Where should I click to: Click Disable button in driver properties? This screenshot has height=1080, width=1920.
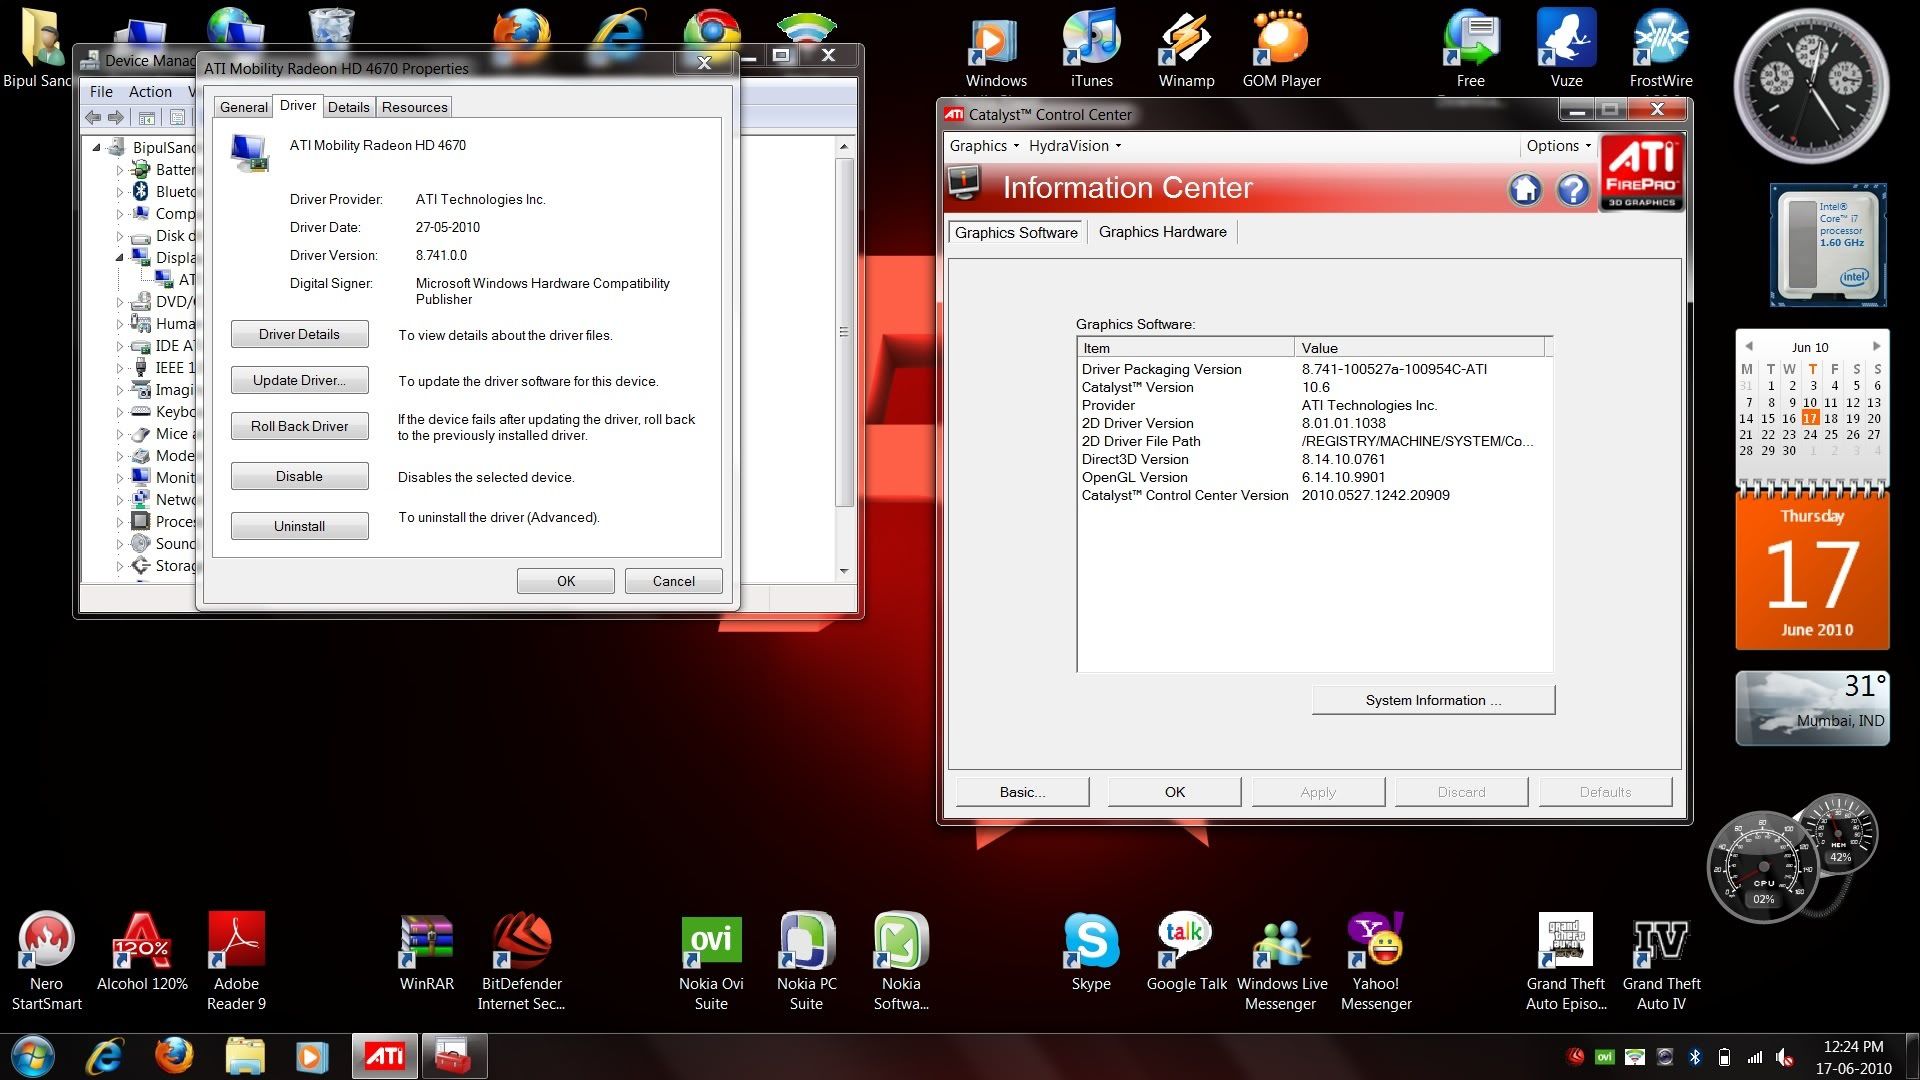(299, 476)
